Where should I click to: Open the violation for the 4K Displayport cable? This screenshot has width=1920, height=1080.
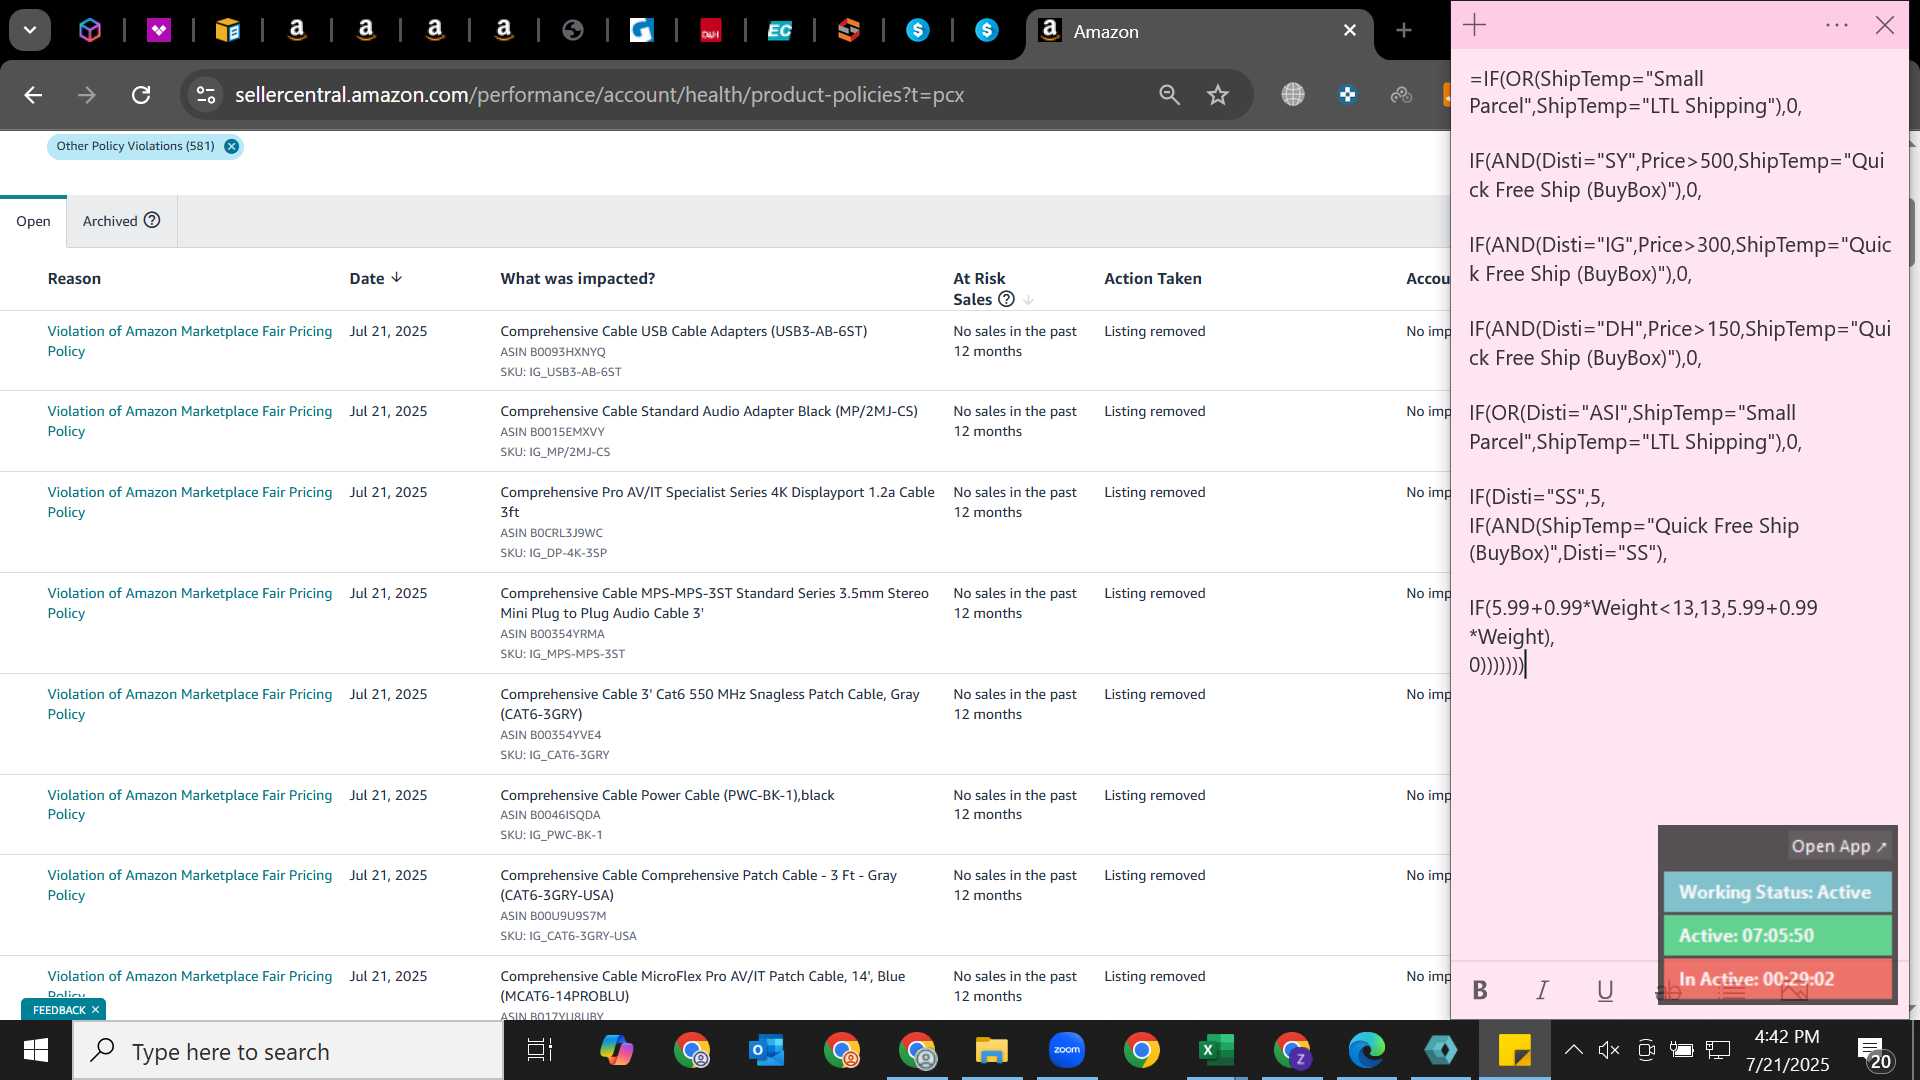coord(190,502)
